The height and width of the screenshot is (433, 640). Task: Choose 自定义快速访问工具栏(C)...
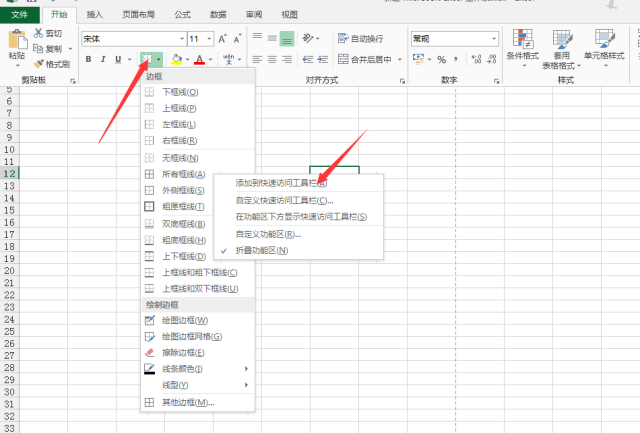click(298, 200)
